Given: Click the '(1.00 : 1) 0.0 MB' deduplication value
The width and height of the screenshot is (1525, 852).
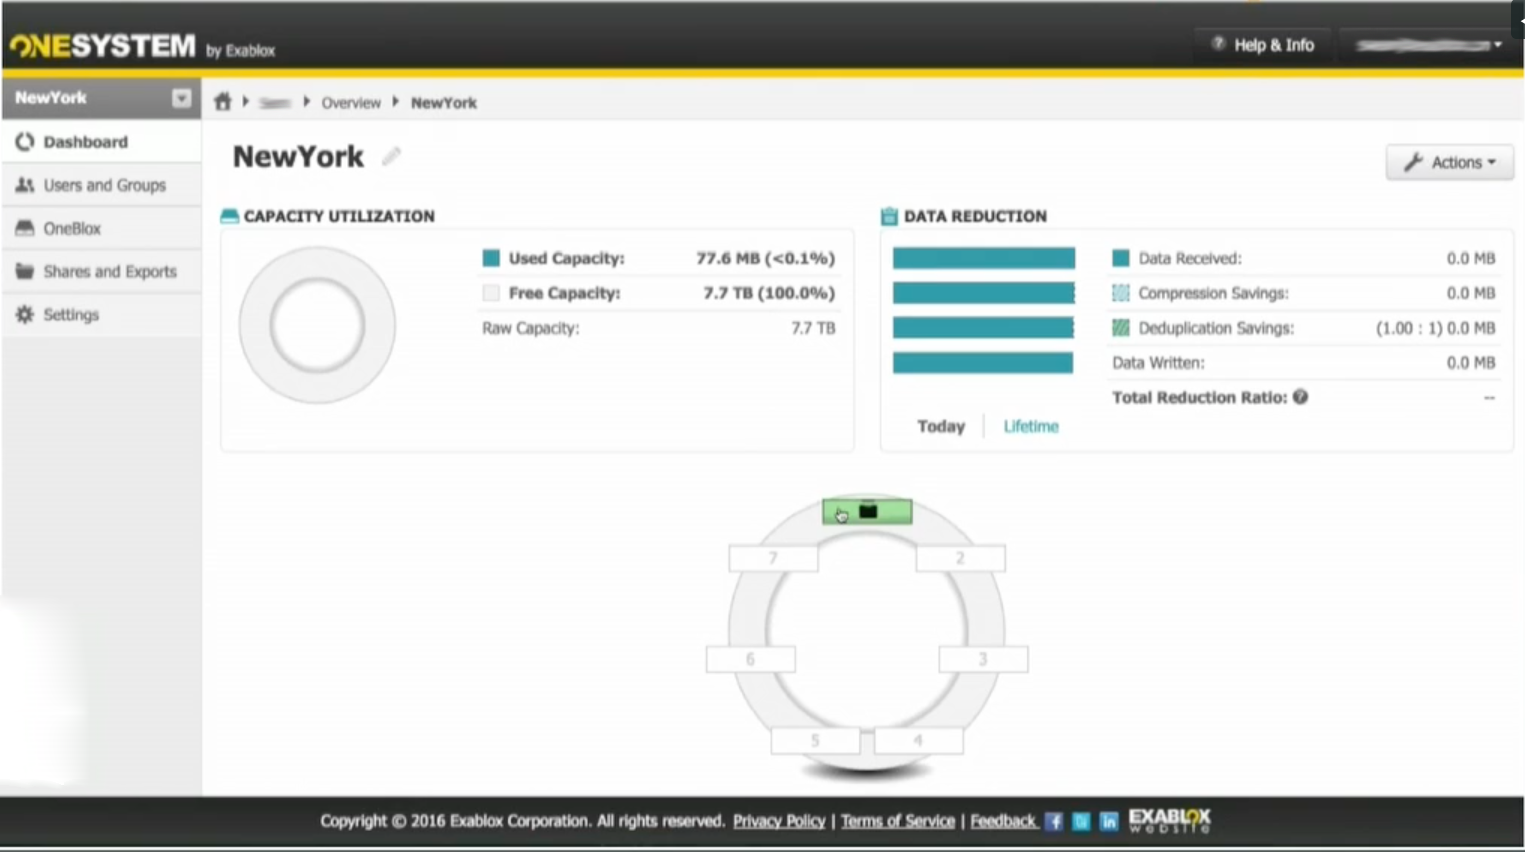Looking at the screenshot, I should click(1435, 328).
